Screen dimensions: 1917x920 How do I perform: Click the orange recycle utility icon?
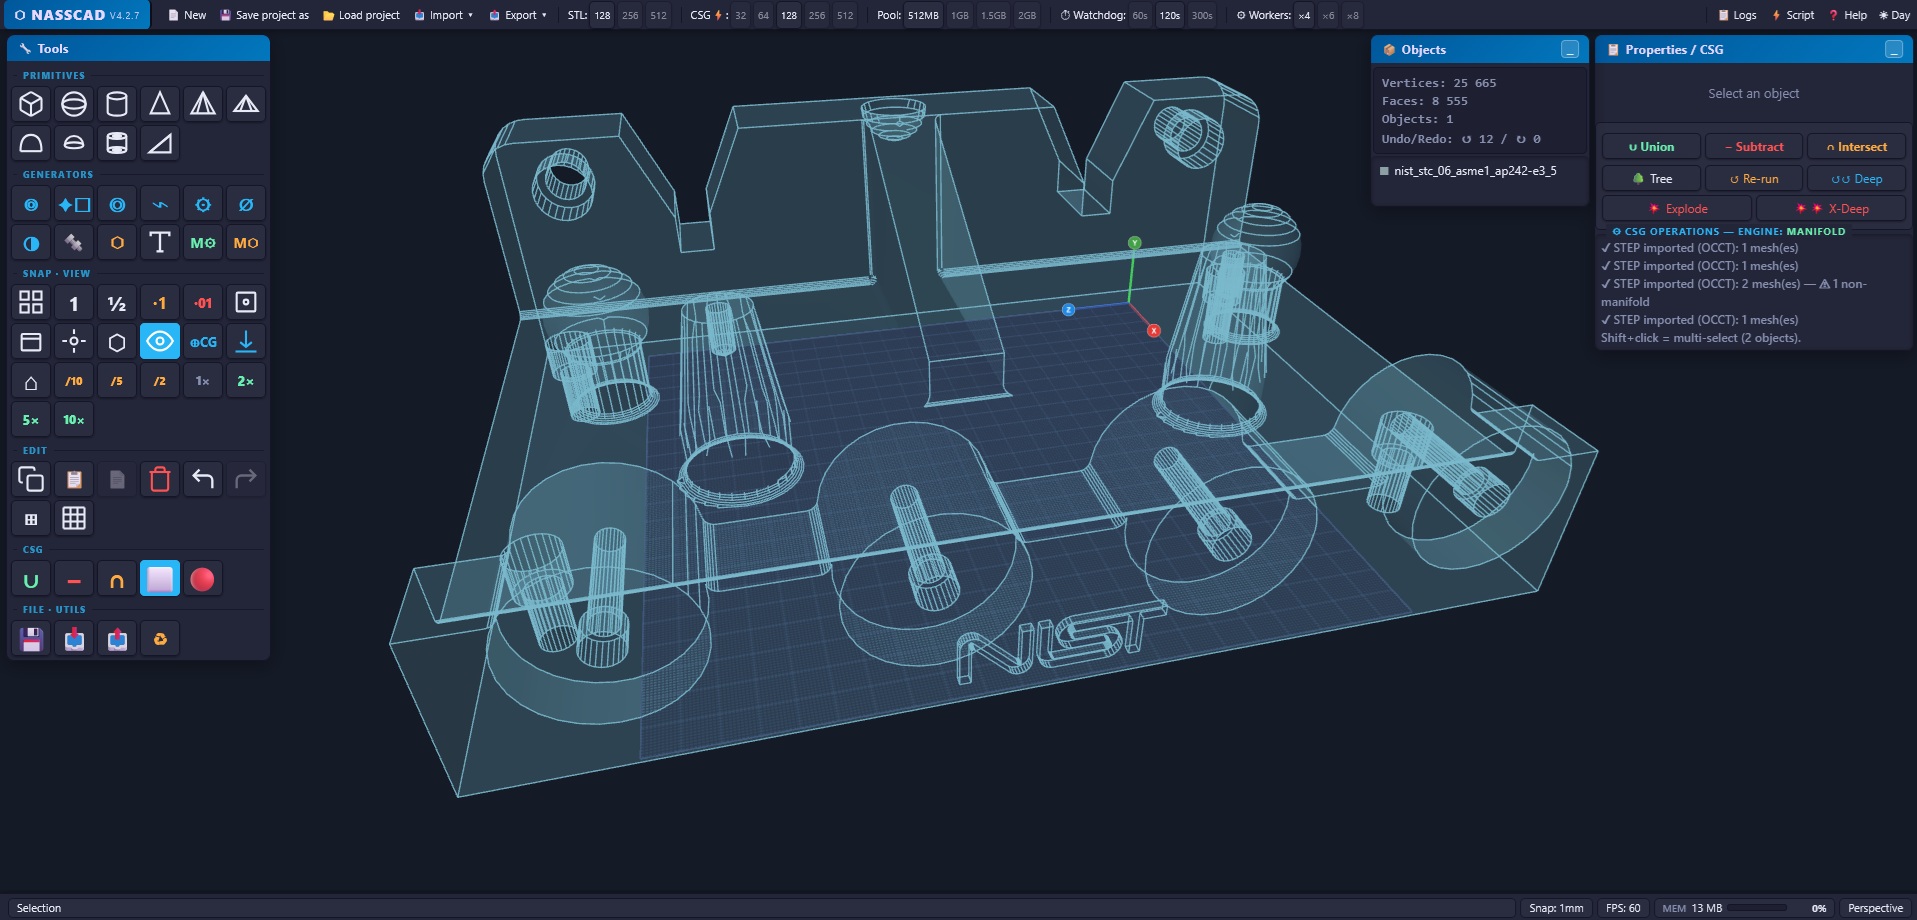tap(160, 639)
